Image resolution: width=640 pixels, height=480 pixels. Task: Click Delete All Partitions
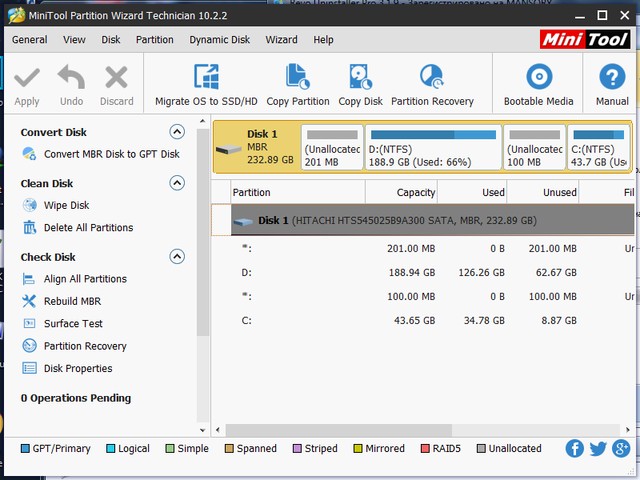88,228
